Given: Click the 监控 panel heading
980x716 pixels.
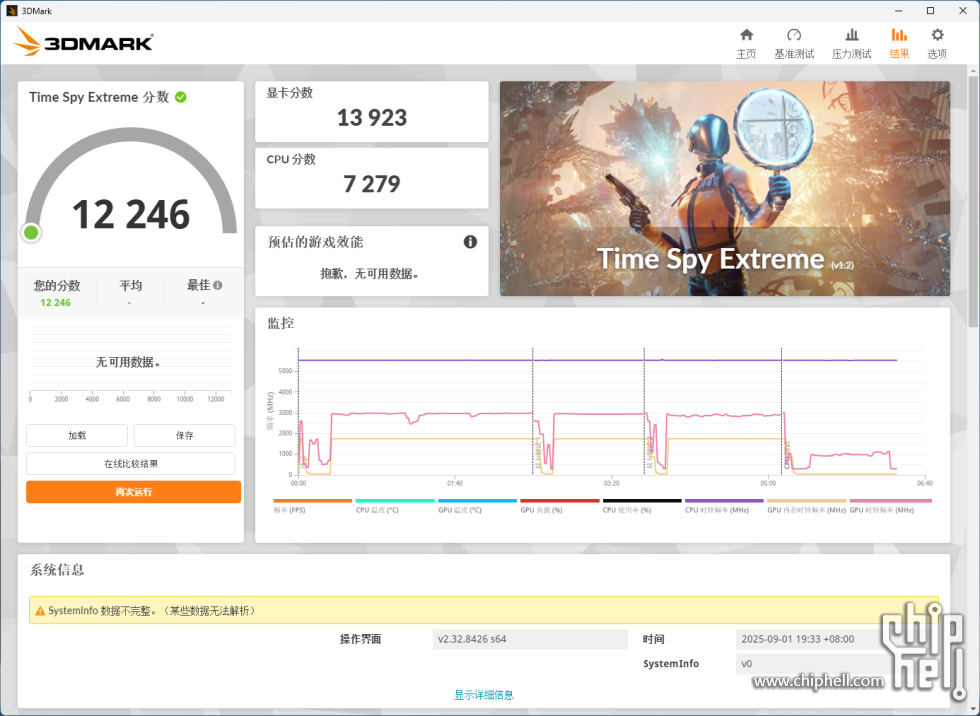Looking at the screenshot, I should click(281, 323).
